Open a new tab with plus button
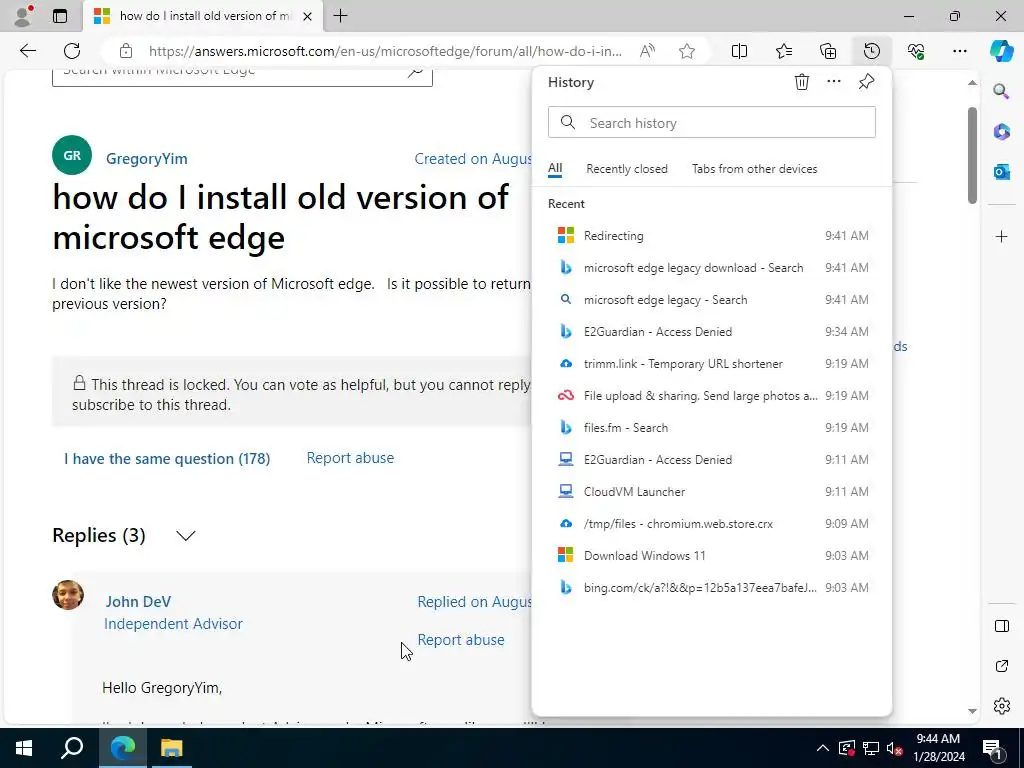 point(340,16)
